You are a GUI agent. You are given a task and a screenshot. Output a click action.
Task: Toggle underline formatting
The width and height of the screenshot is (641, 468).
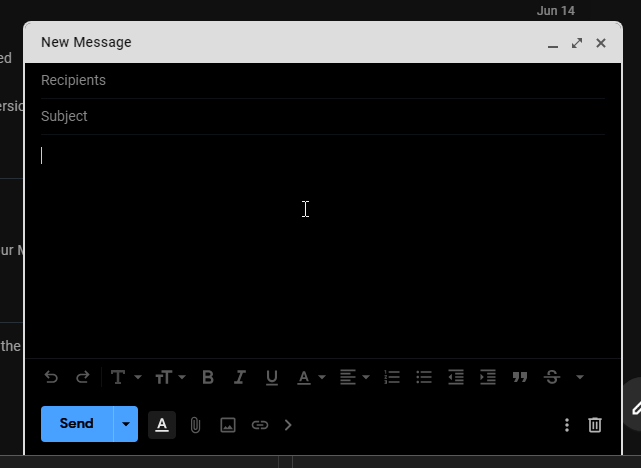pyautogui.click(x=272, y=377)
